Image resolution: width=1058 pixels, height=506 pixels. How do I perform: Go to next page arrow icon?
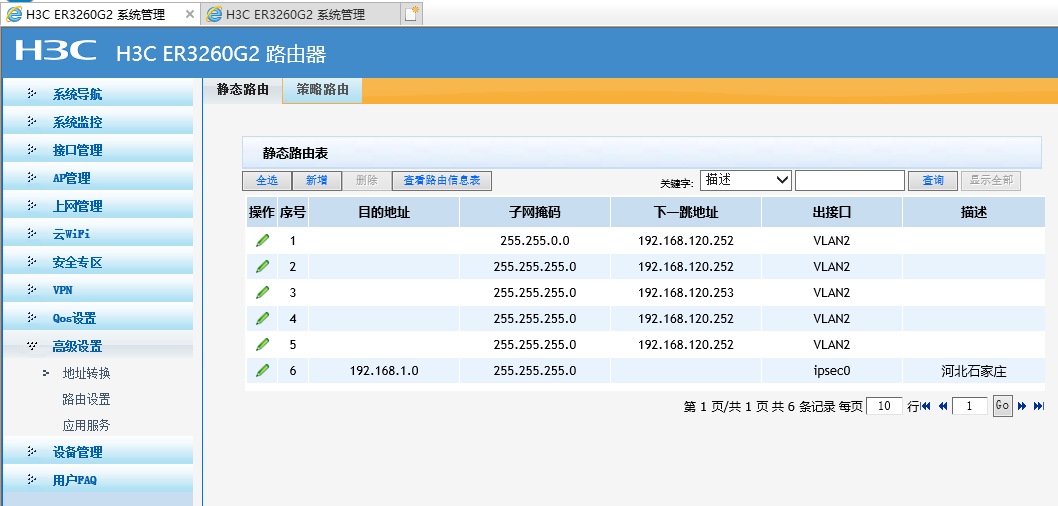1022,406
